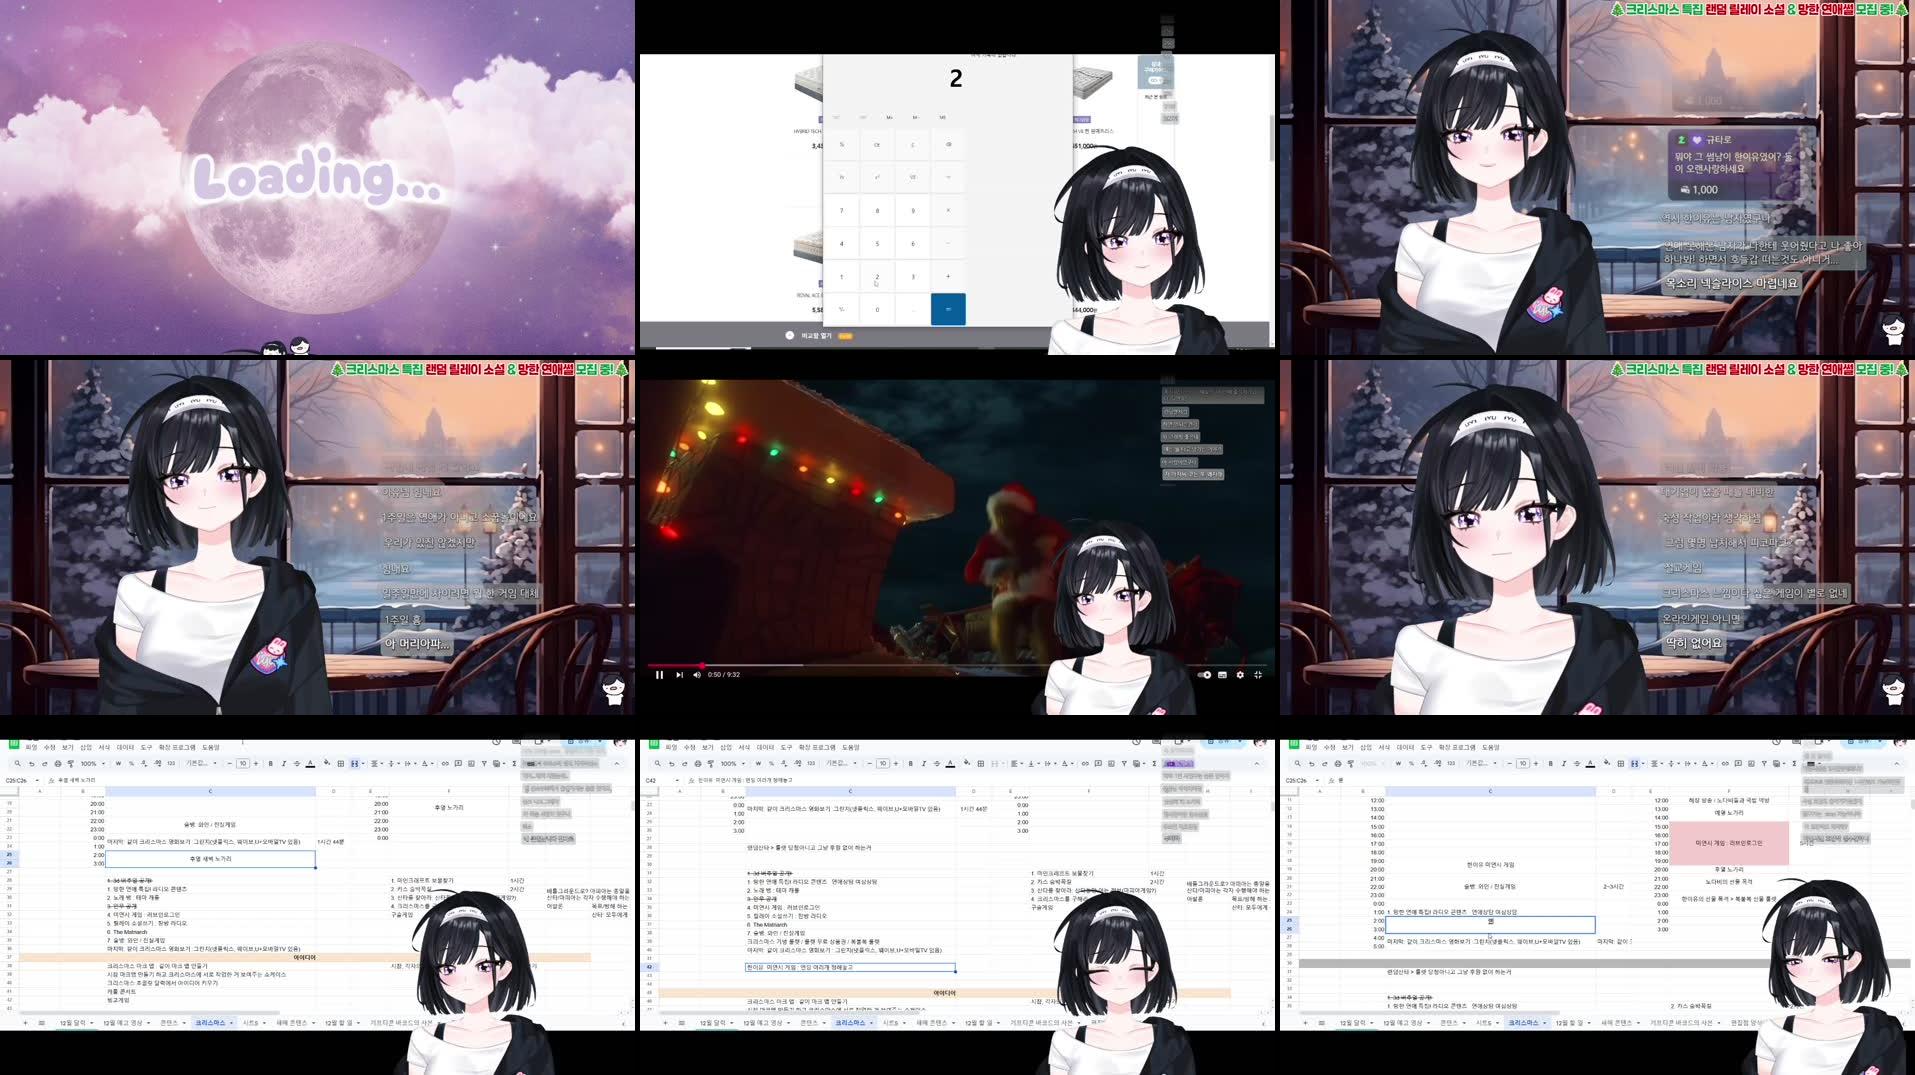The width and height of the screenshot is (1915, 1075).
Task: Click Undo in sheet showing cell C42
Action: (671, 764)
